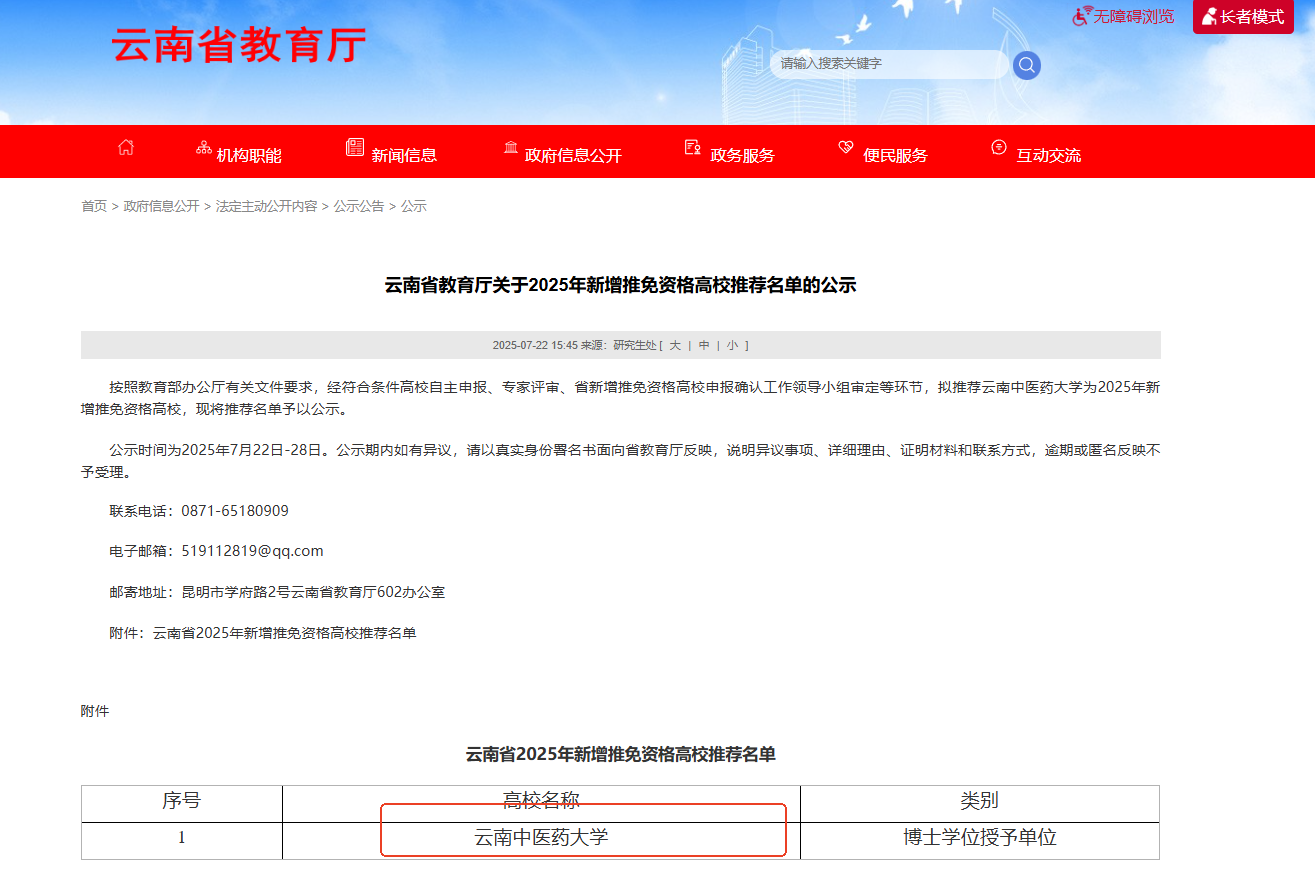Click the 无障碍浏览 wheelchair icon

point(1082,16)
